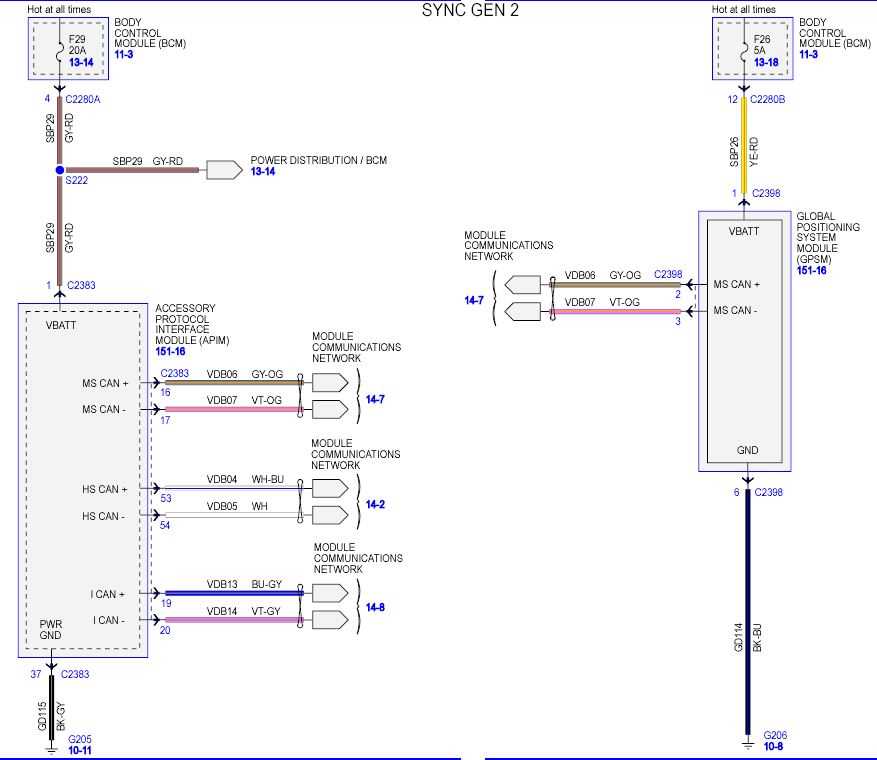877x760 pixels.
Task: Follow 14-7 link left of GPSM MS CAN wires
Action: (x=474, y=300)
